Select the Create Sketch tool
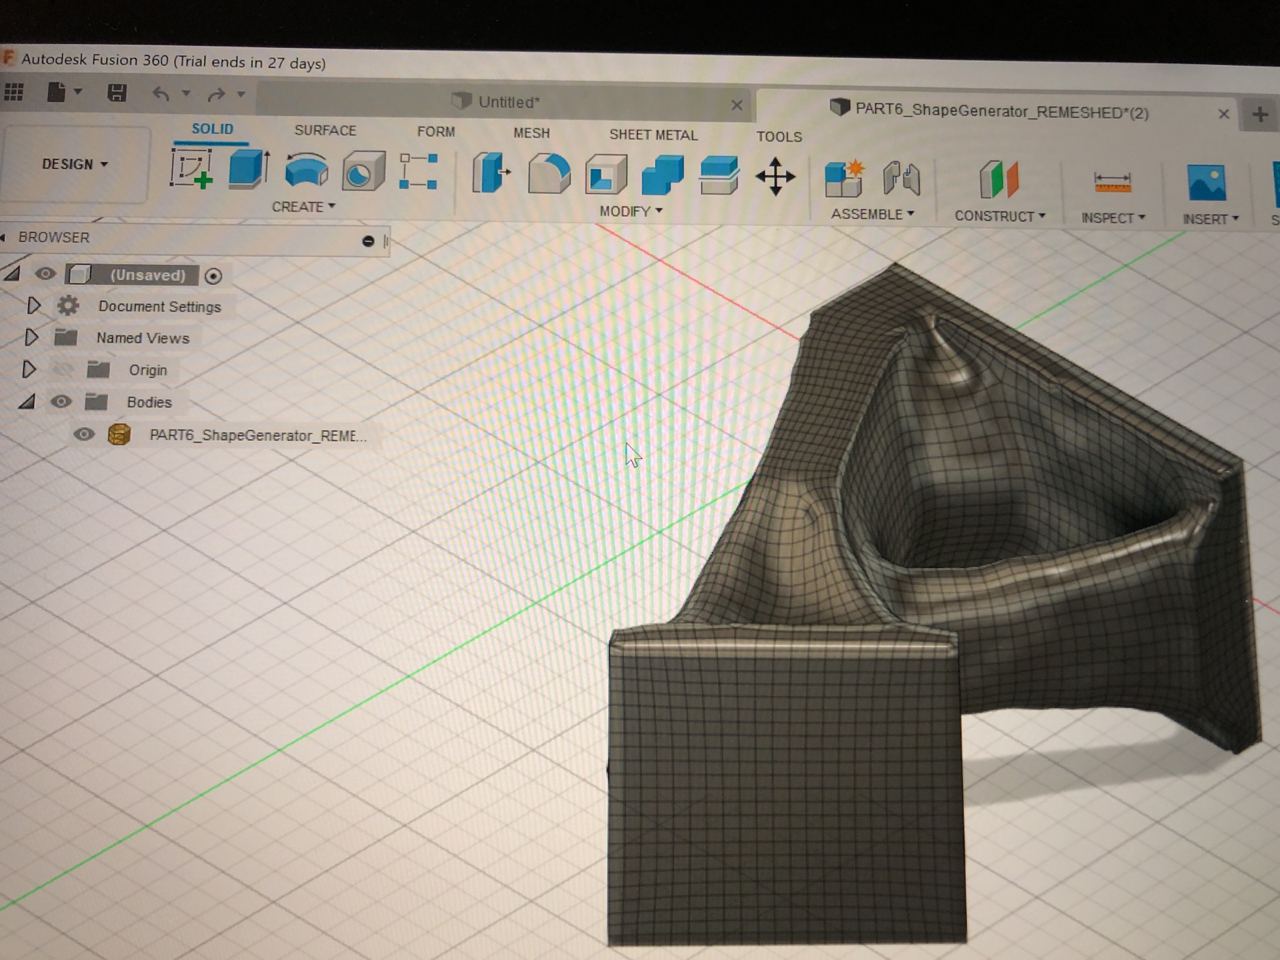Screen dimensions: 1280x960 [192, 168]
